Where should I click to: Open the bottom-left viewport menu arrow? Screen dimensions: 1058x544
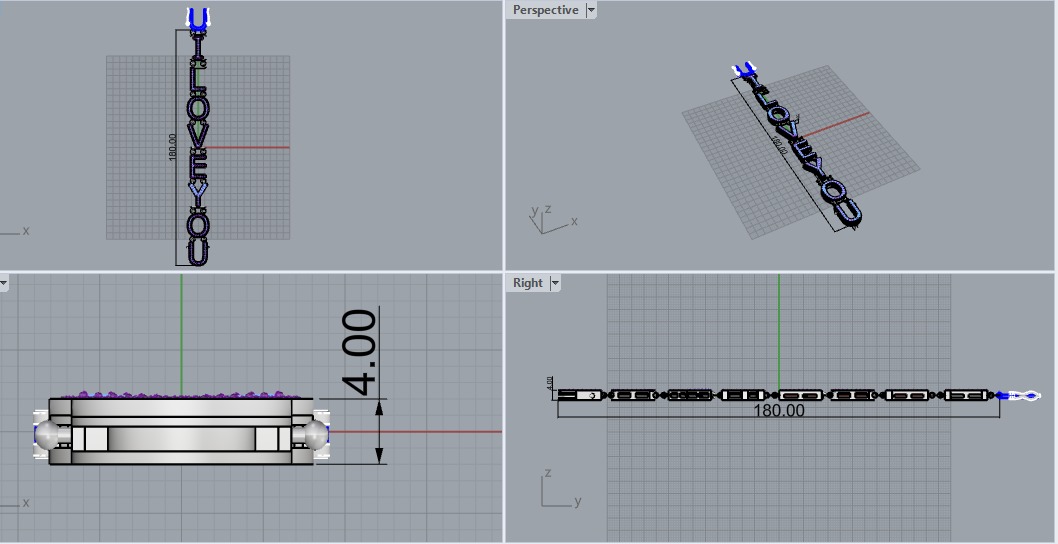click(x=3, y=283)
